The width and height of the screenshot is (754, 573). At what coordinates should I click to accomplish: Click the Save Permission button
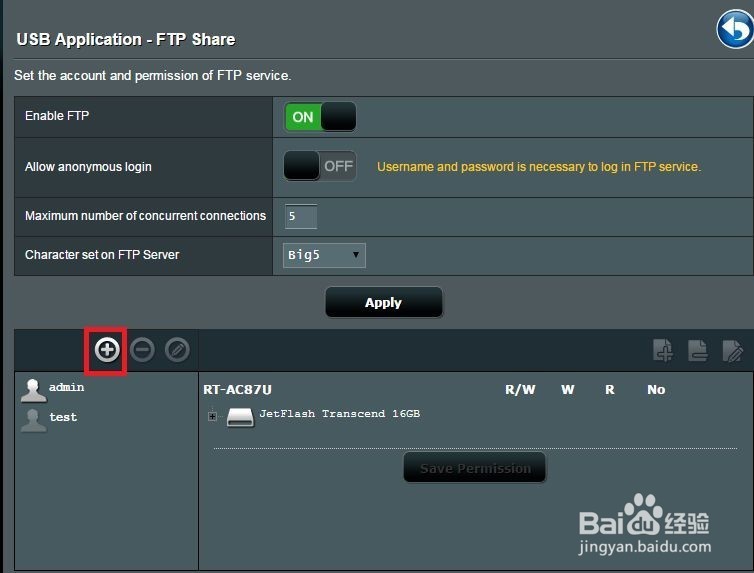(x=475, y=468)
